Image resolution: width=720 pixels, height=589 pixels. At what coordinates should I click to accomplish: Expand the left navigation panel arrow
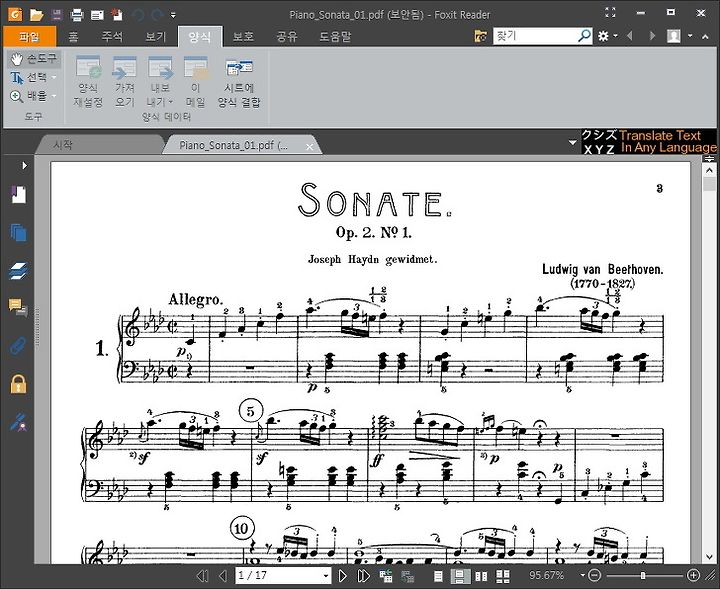click(x=24, y=165)
